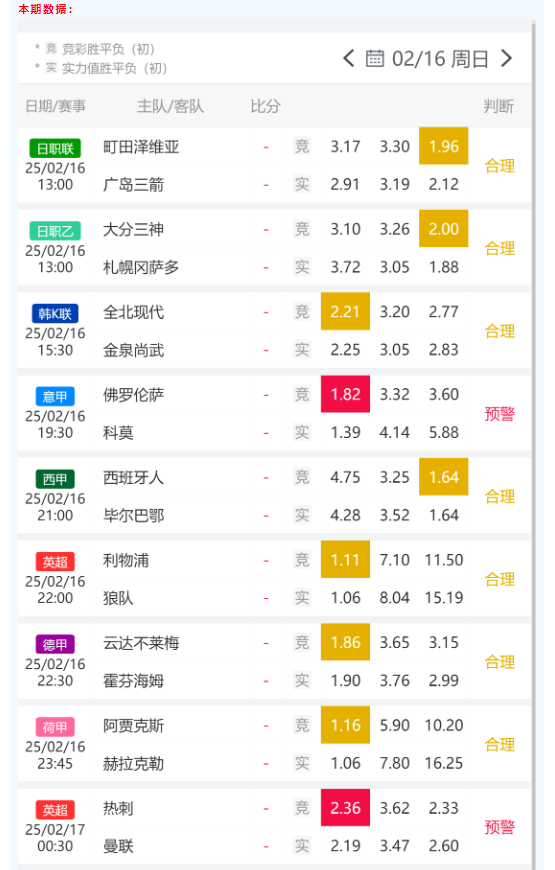Open 预警 judgment for 佛罗伦萨 match
Image resolution: width=555 pixels, height=870 pixels.
click(500, 413)
